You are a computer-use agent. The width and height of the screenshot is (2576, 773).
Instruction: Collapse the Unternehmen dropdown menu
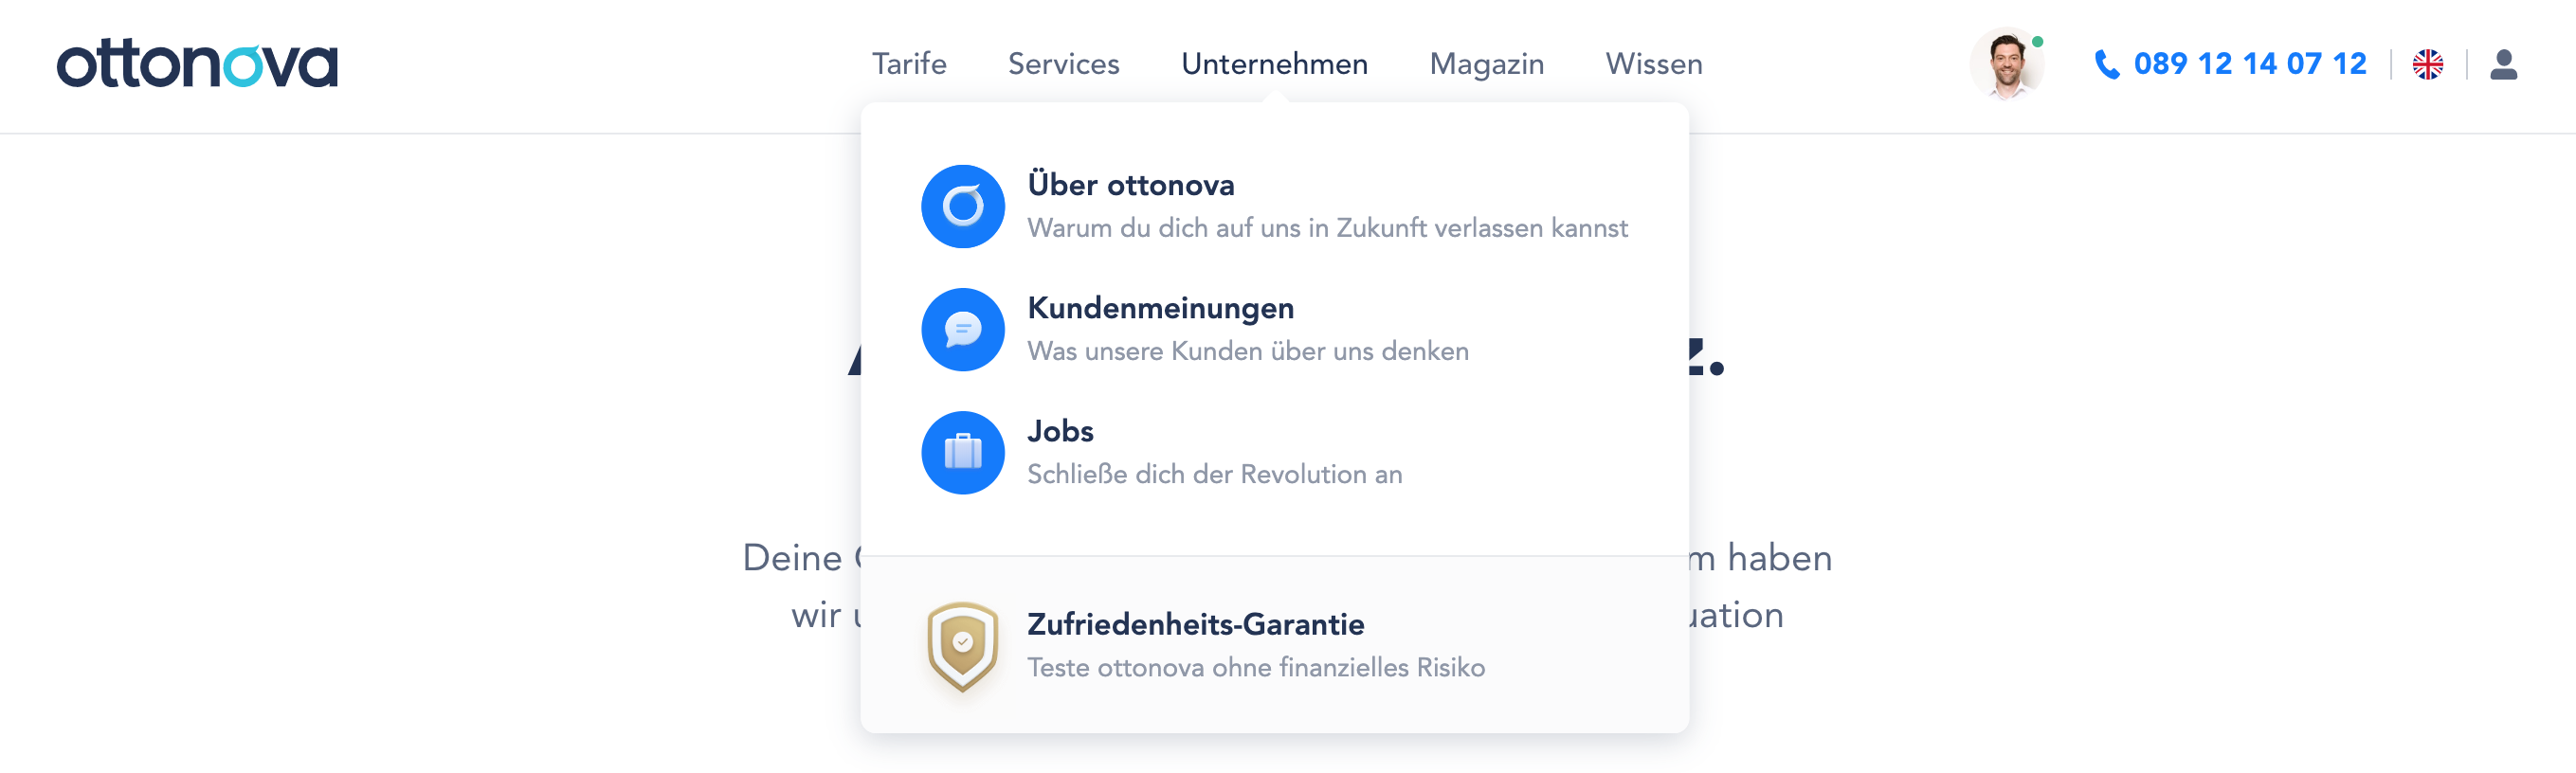(x=1274, y=64)
